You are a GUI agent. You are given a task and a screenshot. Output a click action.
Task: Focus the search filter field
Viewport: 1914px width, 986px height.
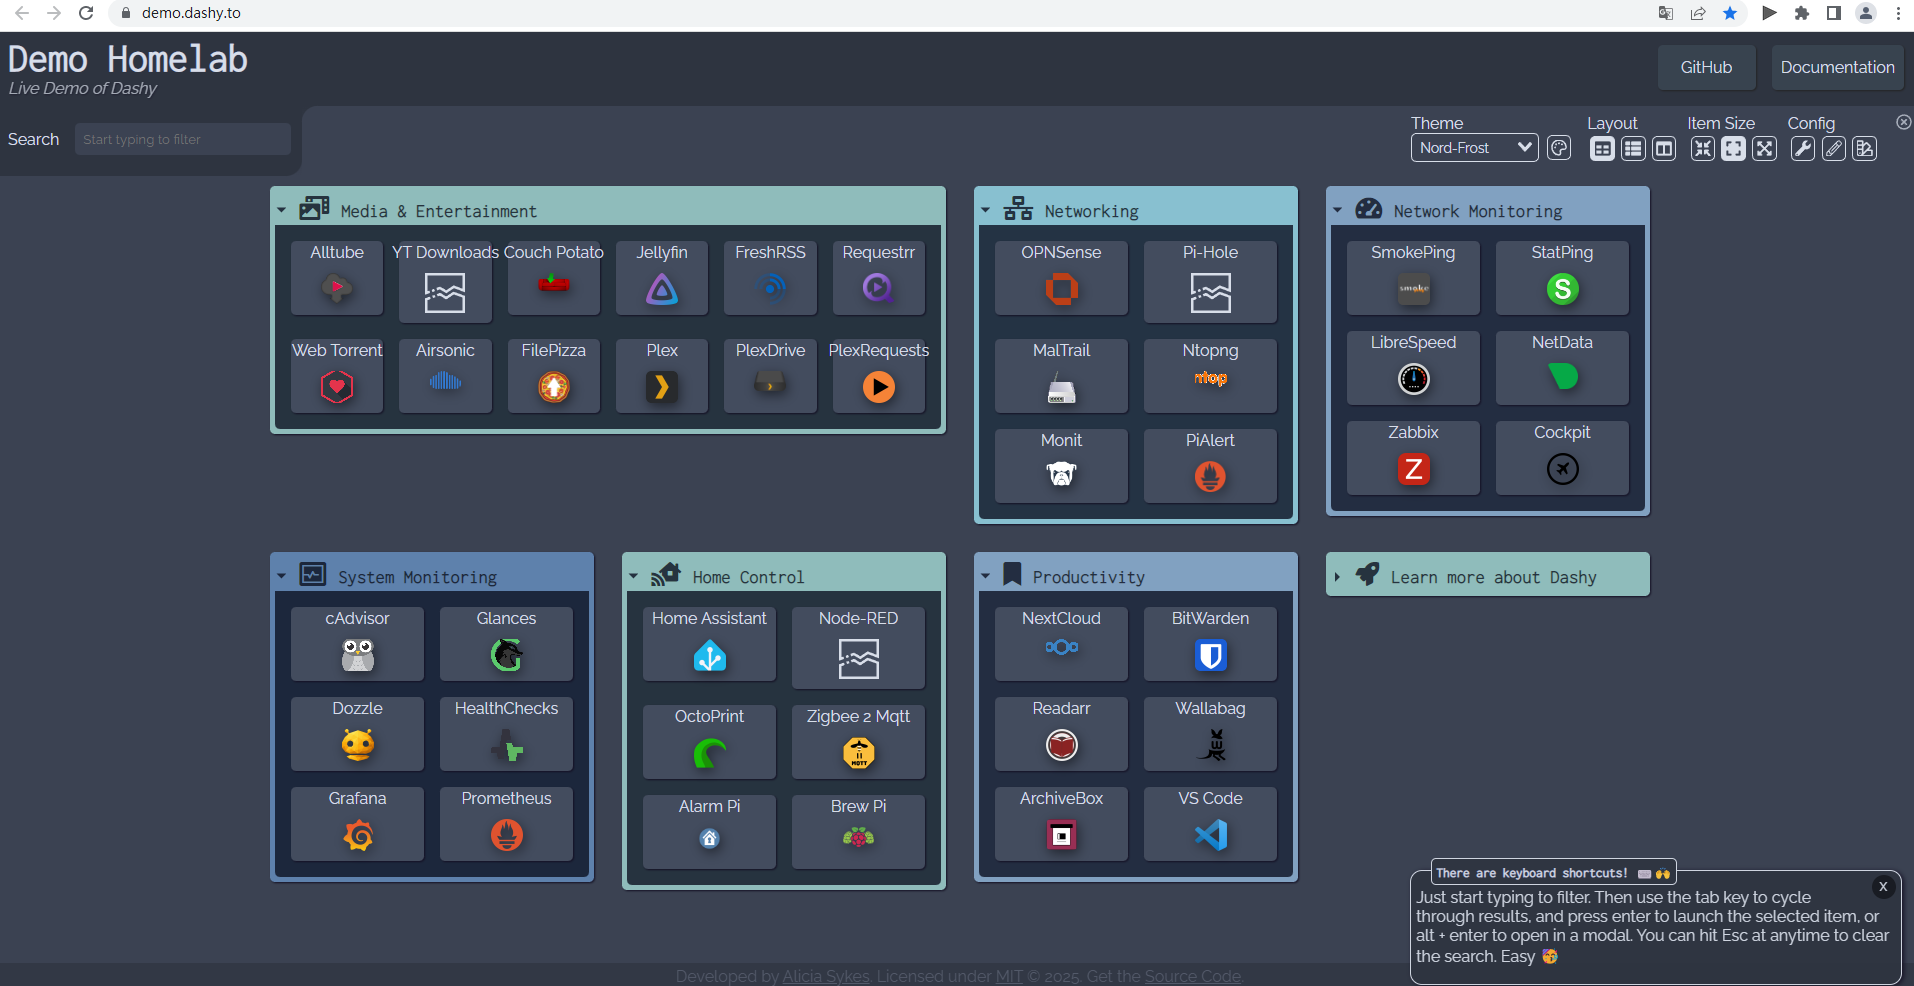pos(183,139)
